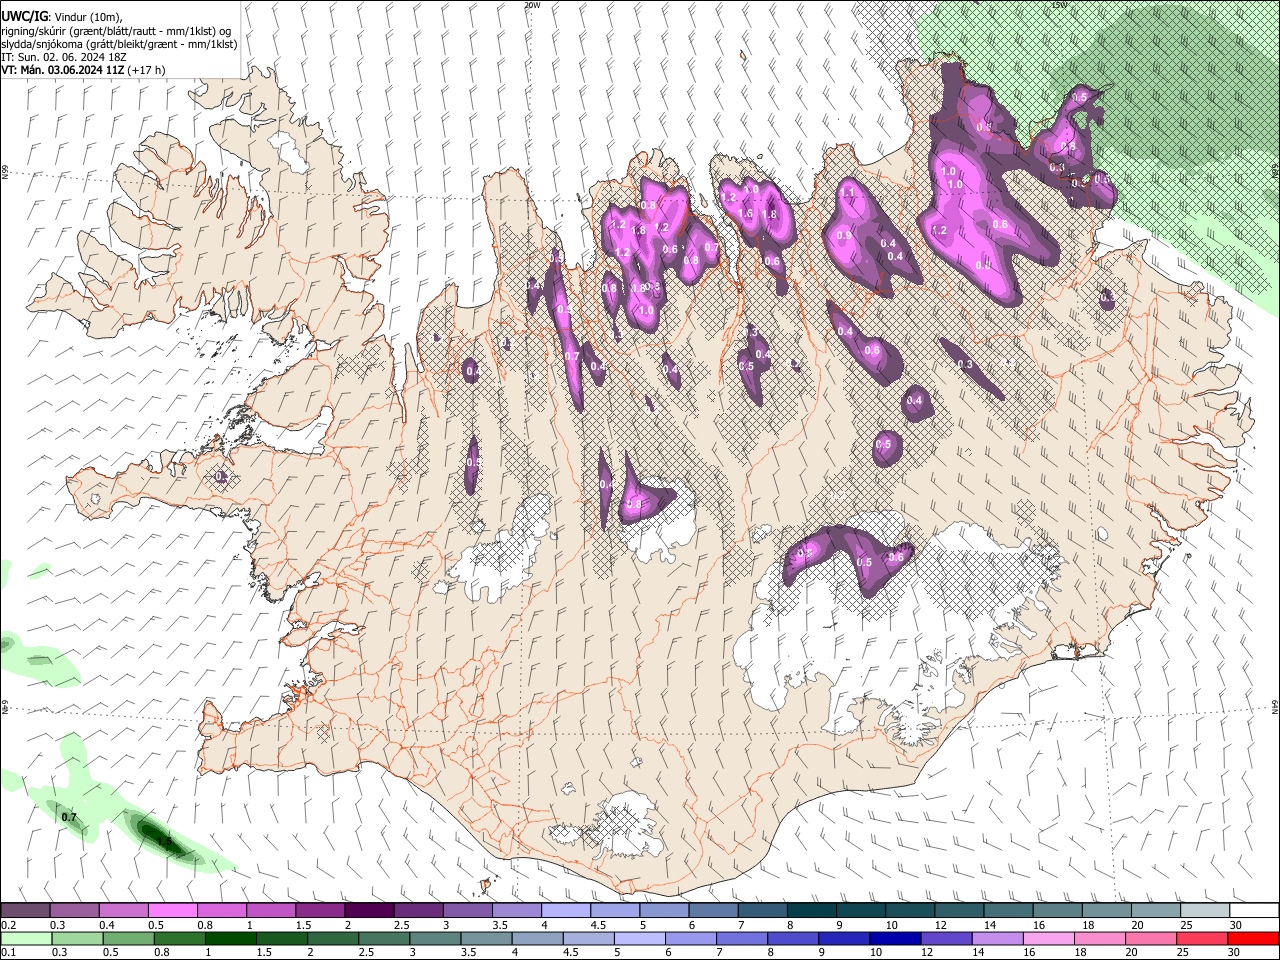The width and height of the screenshot is (1280, 960).
Task: Pick the bright red rain swatch at 30
Action: (1253, 938)
